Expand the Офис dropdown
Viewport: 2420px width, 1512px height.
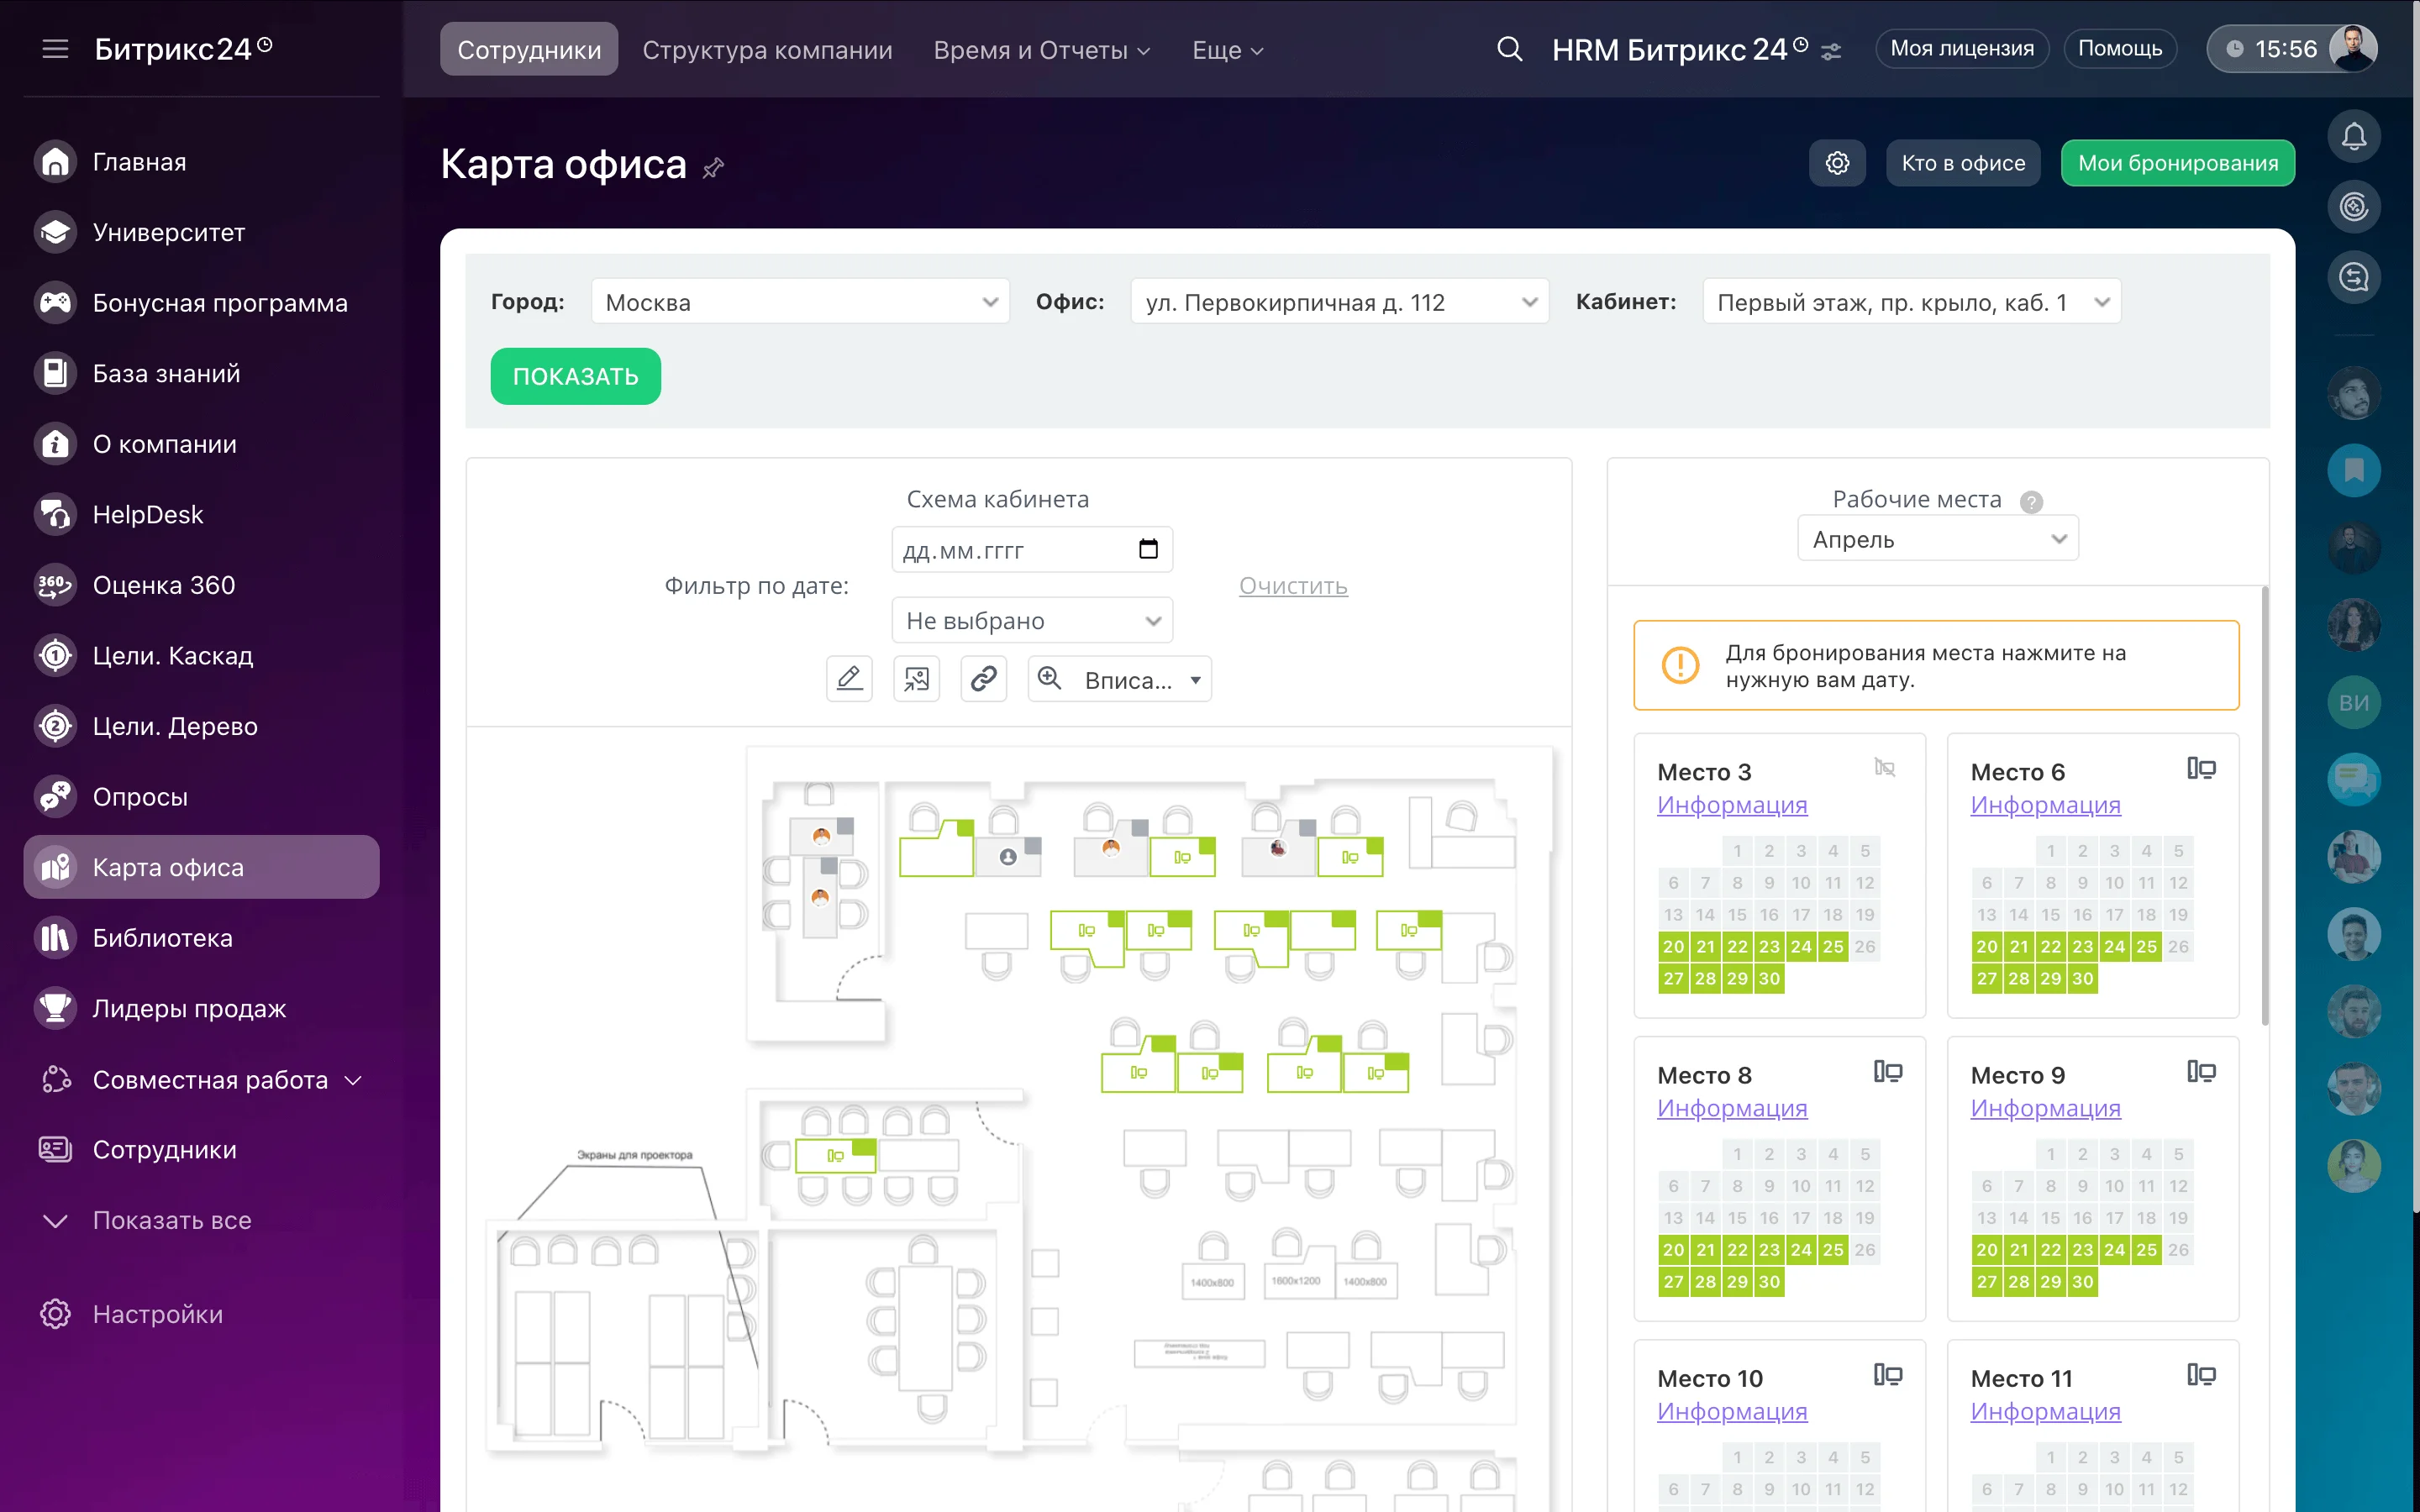click(1339, 301)
